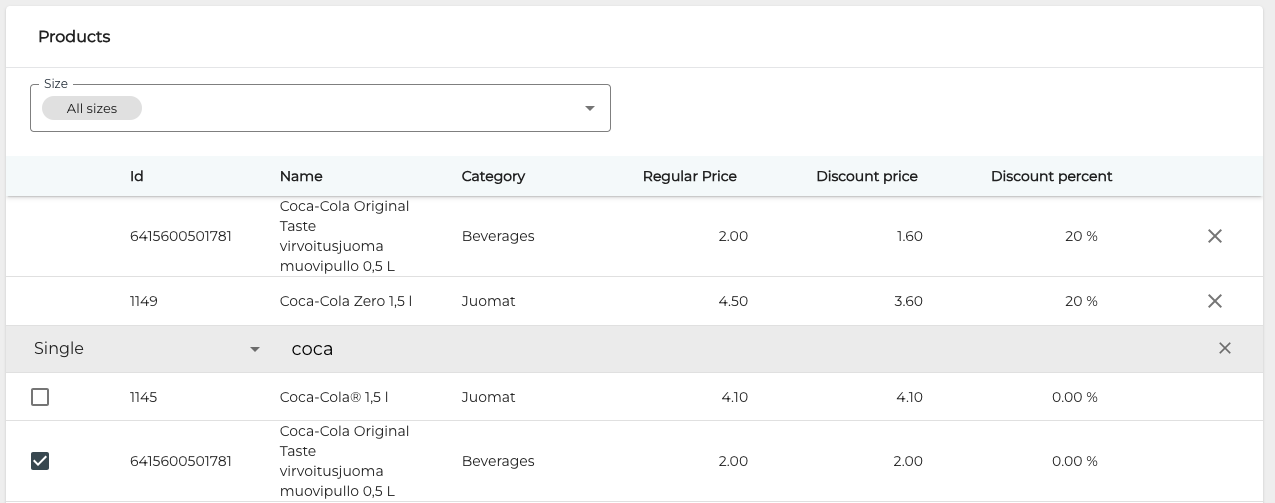The image size is (1275, 503).
Task: Edit discount price 1.60 cell
Action: tap(908, 236)
